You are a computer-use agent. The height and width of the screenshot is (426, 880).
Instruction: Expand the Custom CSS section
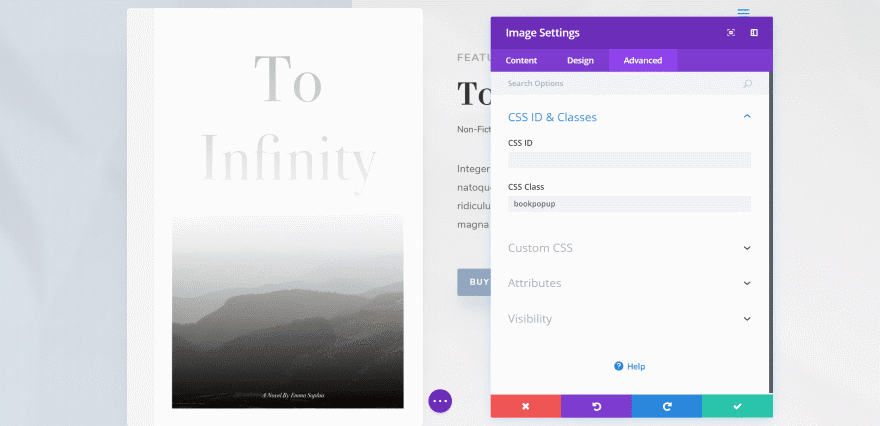pyautogui.click(x=629, y=248)
